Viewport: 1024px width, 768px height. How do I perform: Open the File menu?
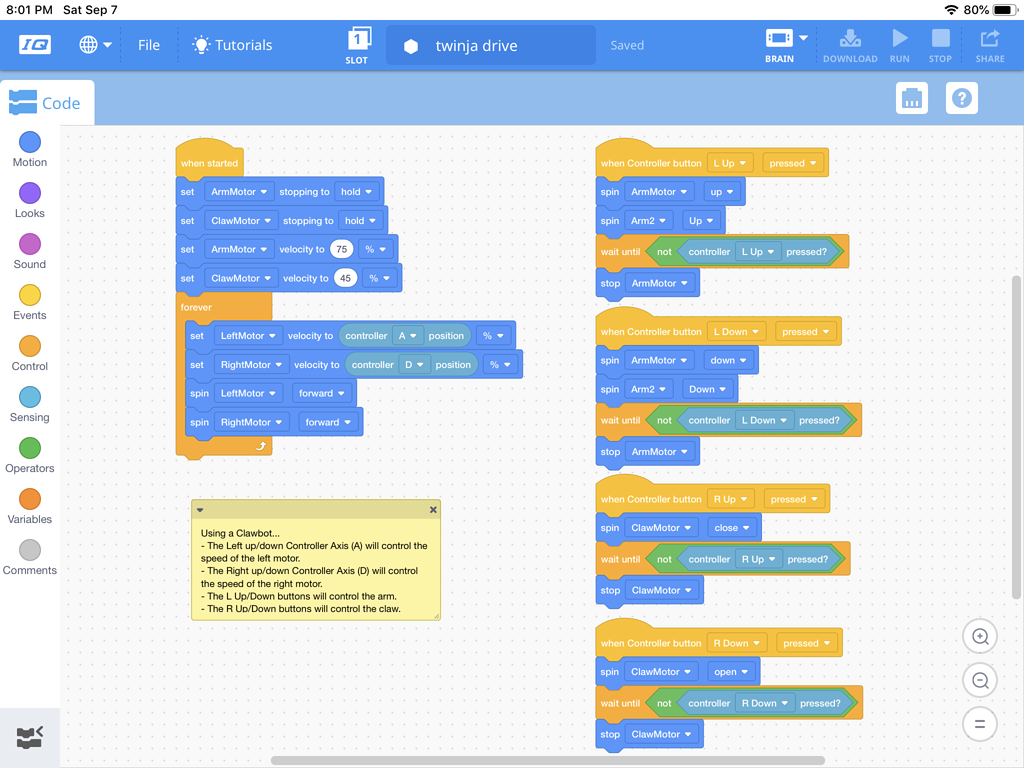(149, 45)
